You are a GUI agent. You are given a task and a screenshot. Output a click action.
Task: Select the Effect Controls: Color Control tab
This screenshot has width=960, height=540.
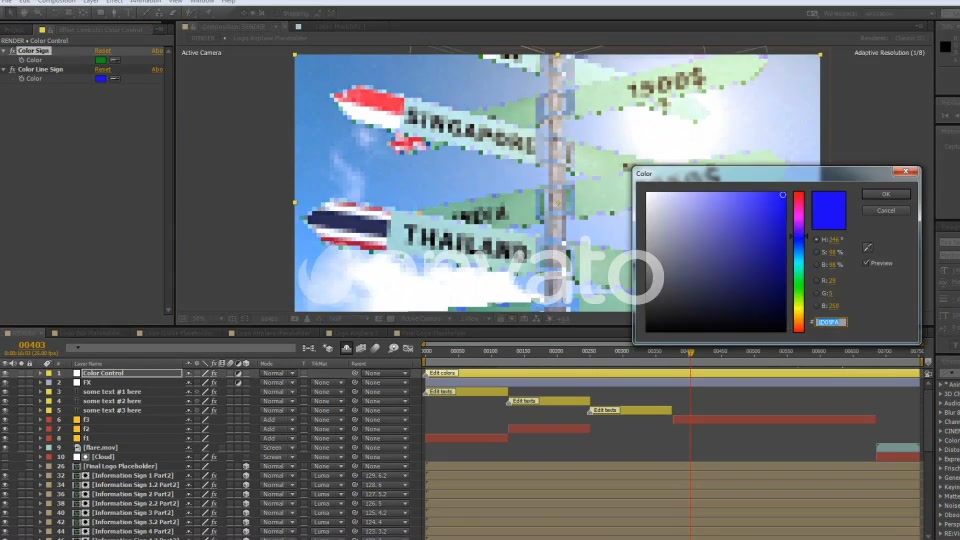[100, 29]
